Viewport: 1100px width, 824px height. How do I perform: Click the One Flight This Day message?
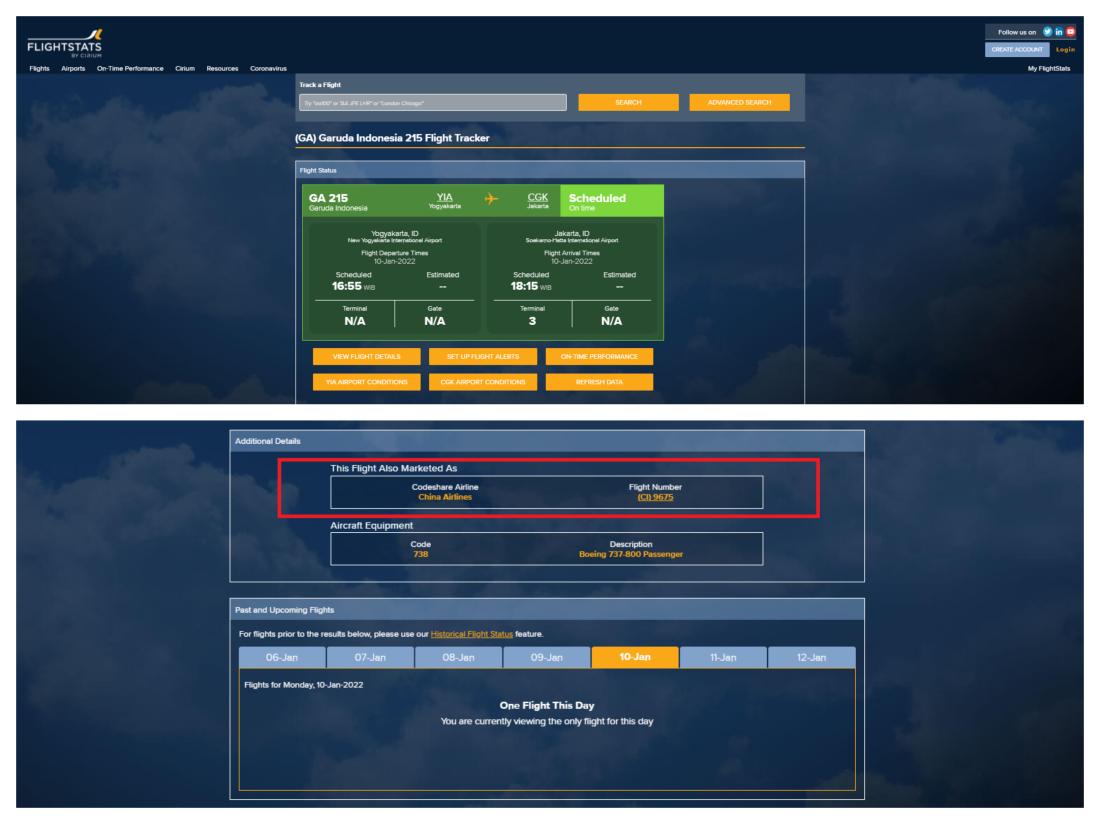(x=546, y=705)
